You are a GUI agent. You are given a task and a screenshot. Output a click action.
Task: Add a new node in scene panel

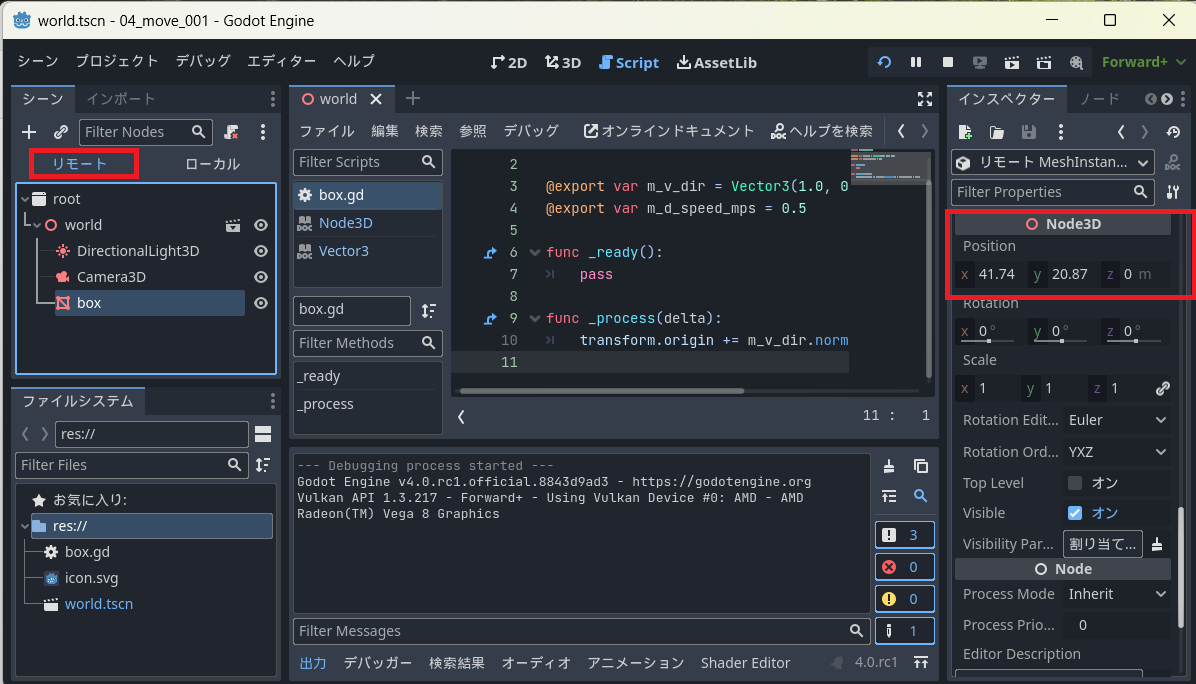pyautogui.click(x=29, y=132)
